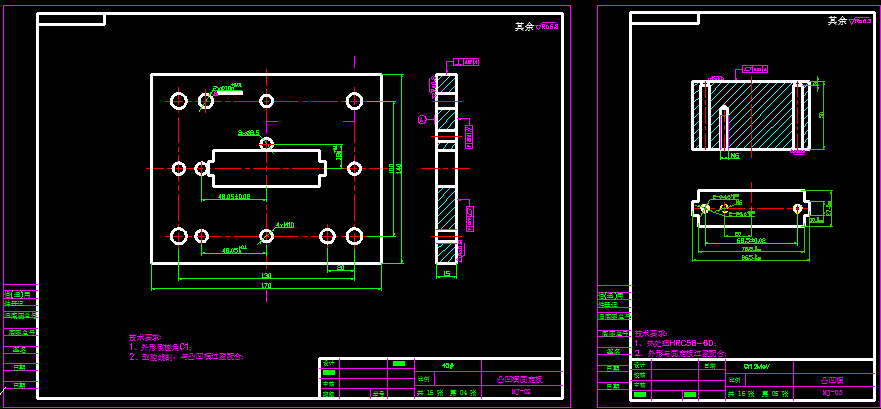Click 共 16 张 第 05 张 sheet count

(759, 392)
